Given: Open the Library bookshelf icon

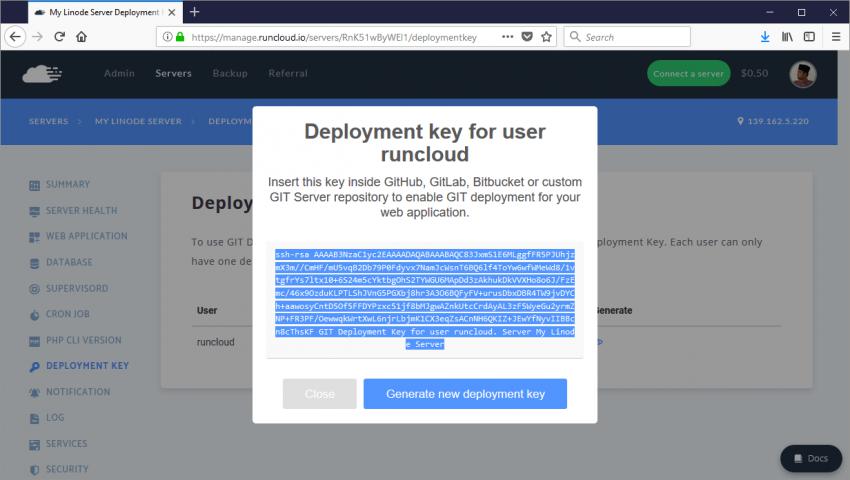Looking at the screenshot, I should [x=787, y=37].
